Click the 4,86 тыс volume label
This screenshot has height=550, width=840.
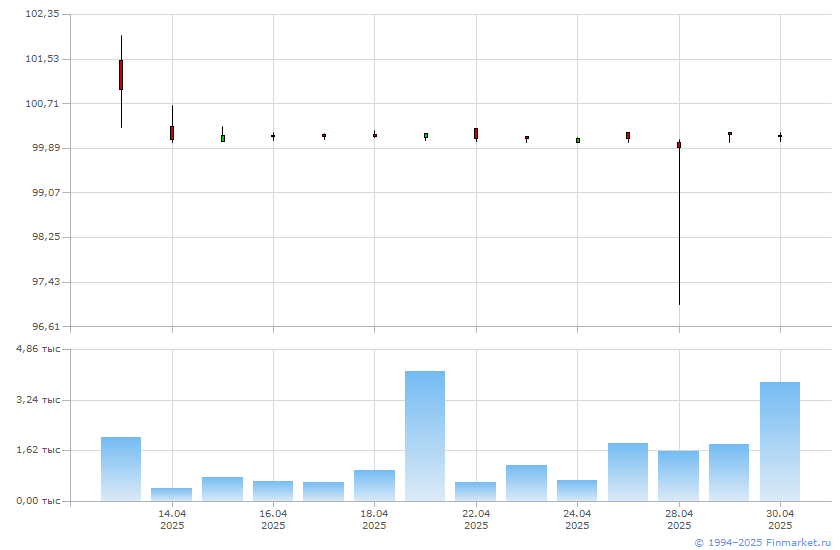(x=38, y=349)
